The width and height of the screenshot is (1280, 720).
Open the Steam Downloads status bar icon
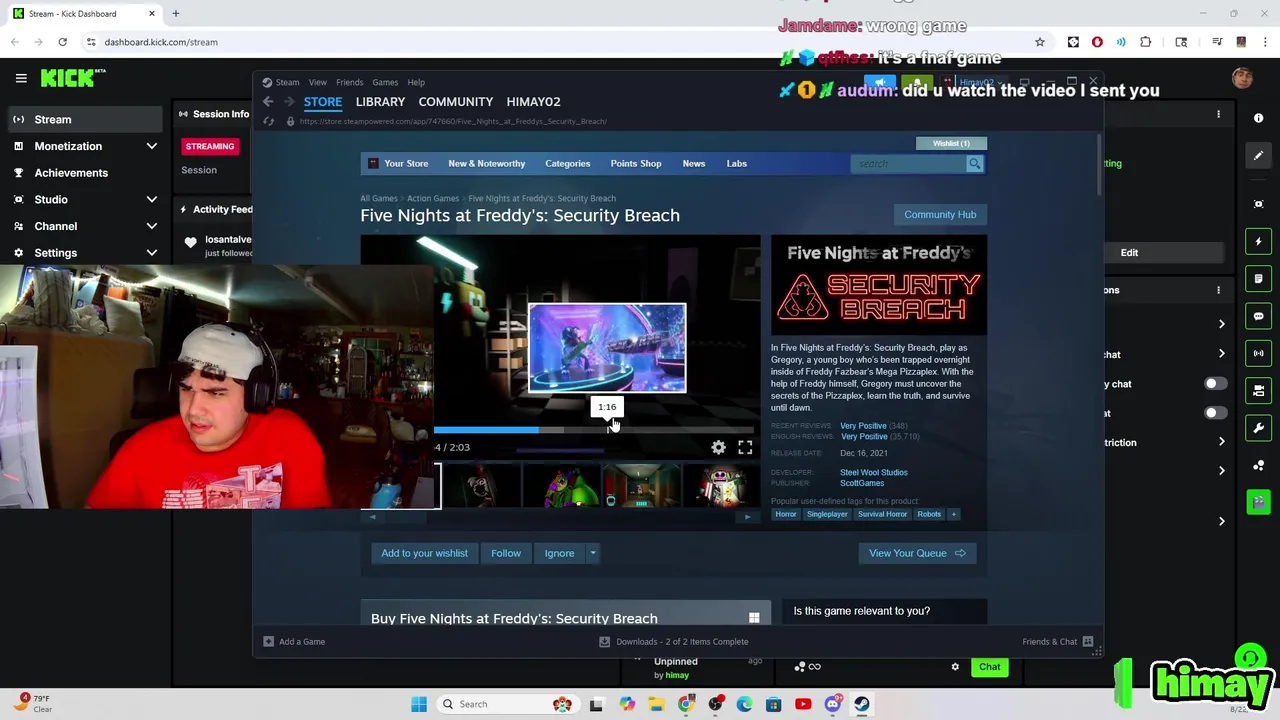pos(604,642)
